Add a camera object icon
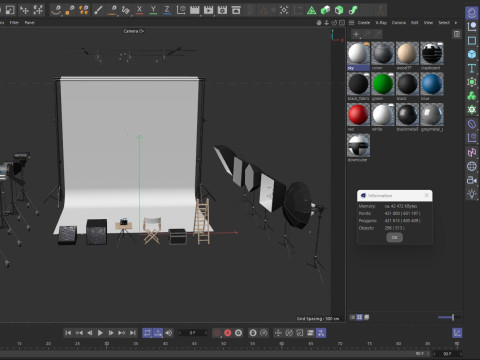 pyautogui.click(x=472, y=180)
